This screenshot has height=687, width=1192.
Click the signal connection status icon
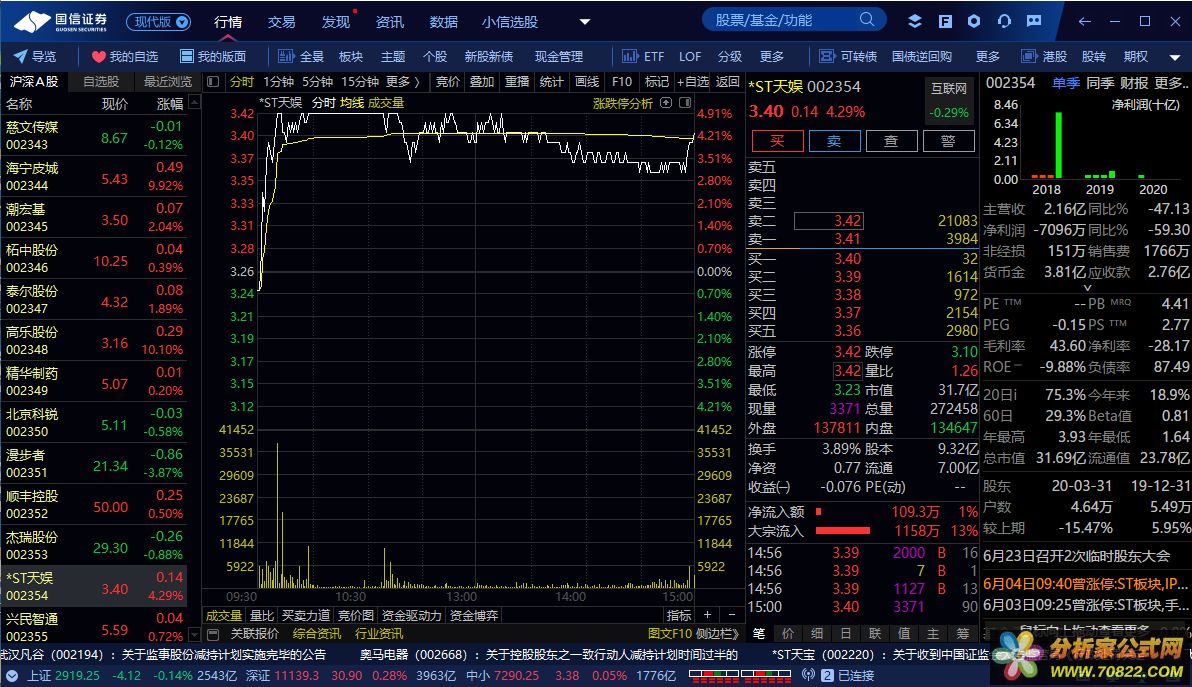click(x=808, y=675)
